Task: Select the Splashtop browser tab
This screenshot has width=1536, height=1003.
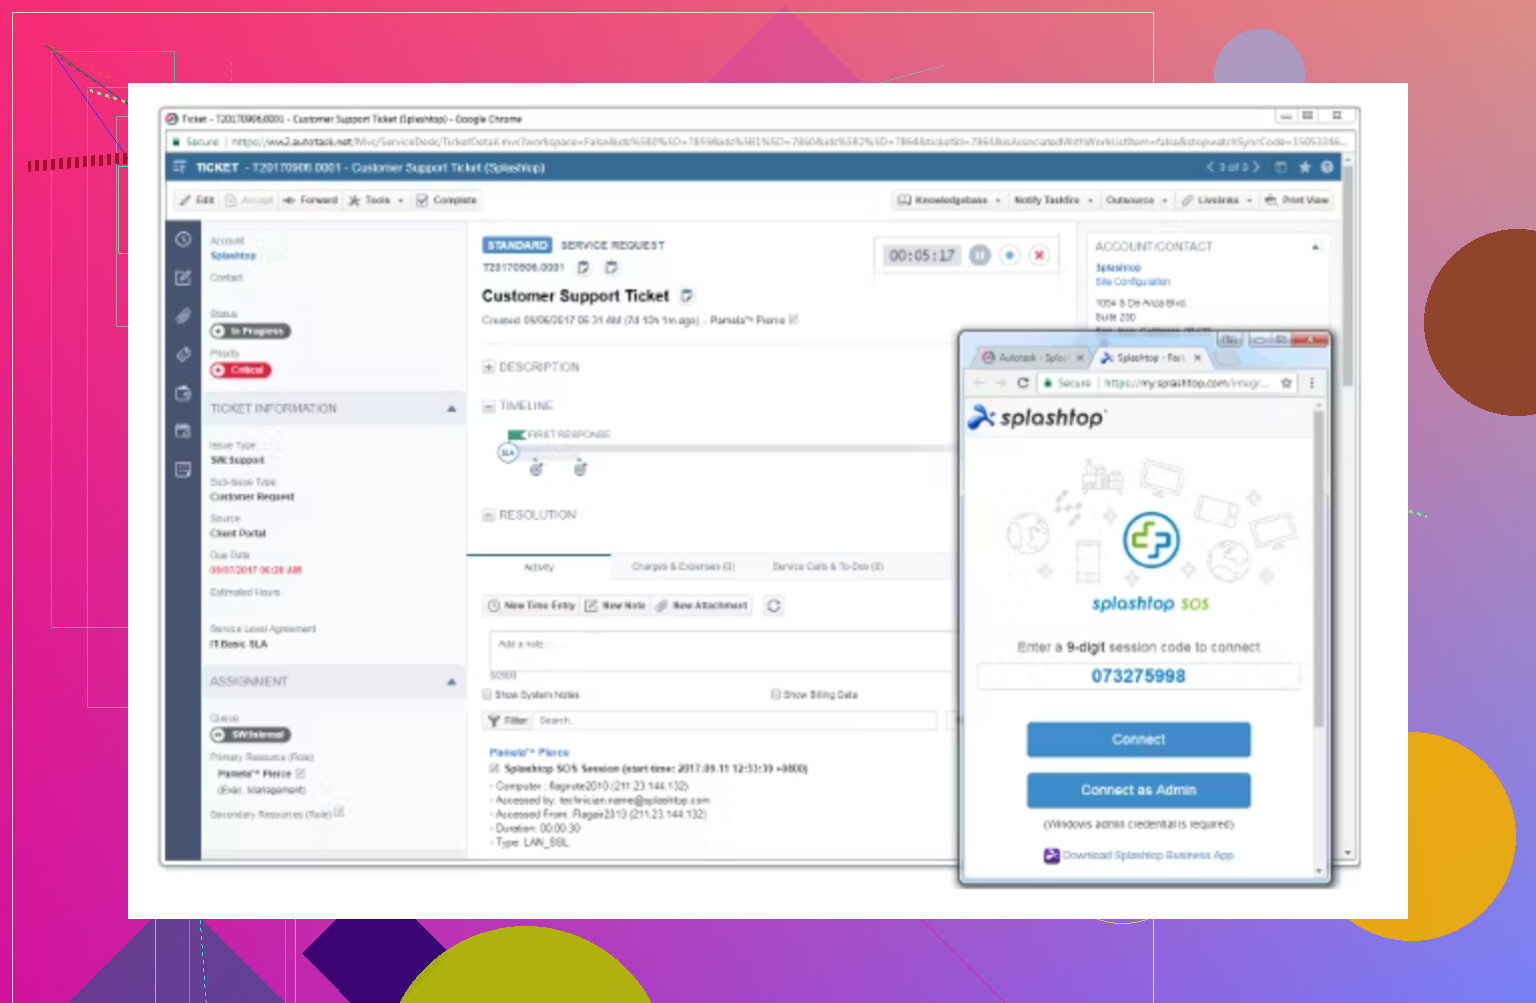Action: (1150, 357)
